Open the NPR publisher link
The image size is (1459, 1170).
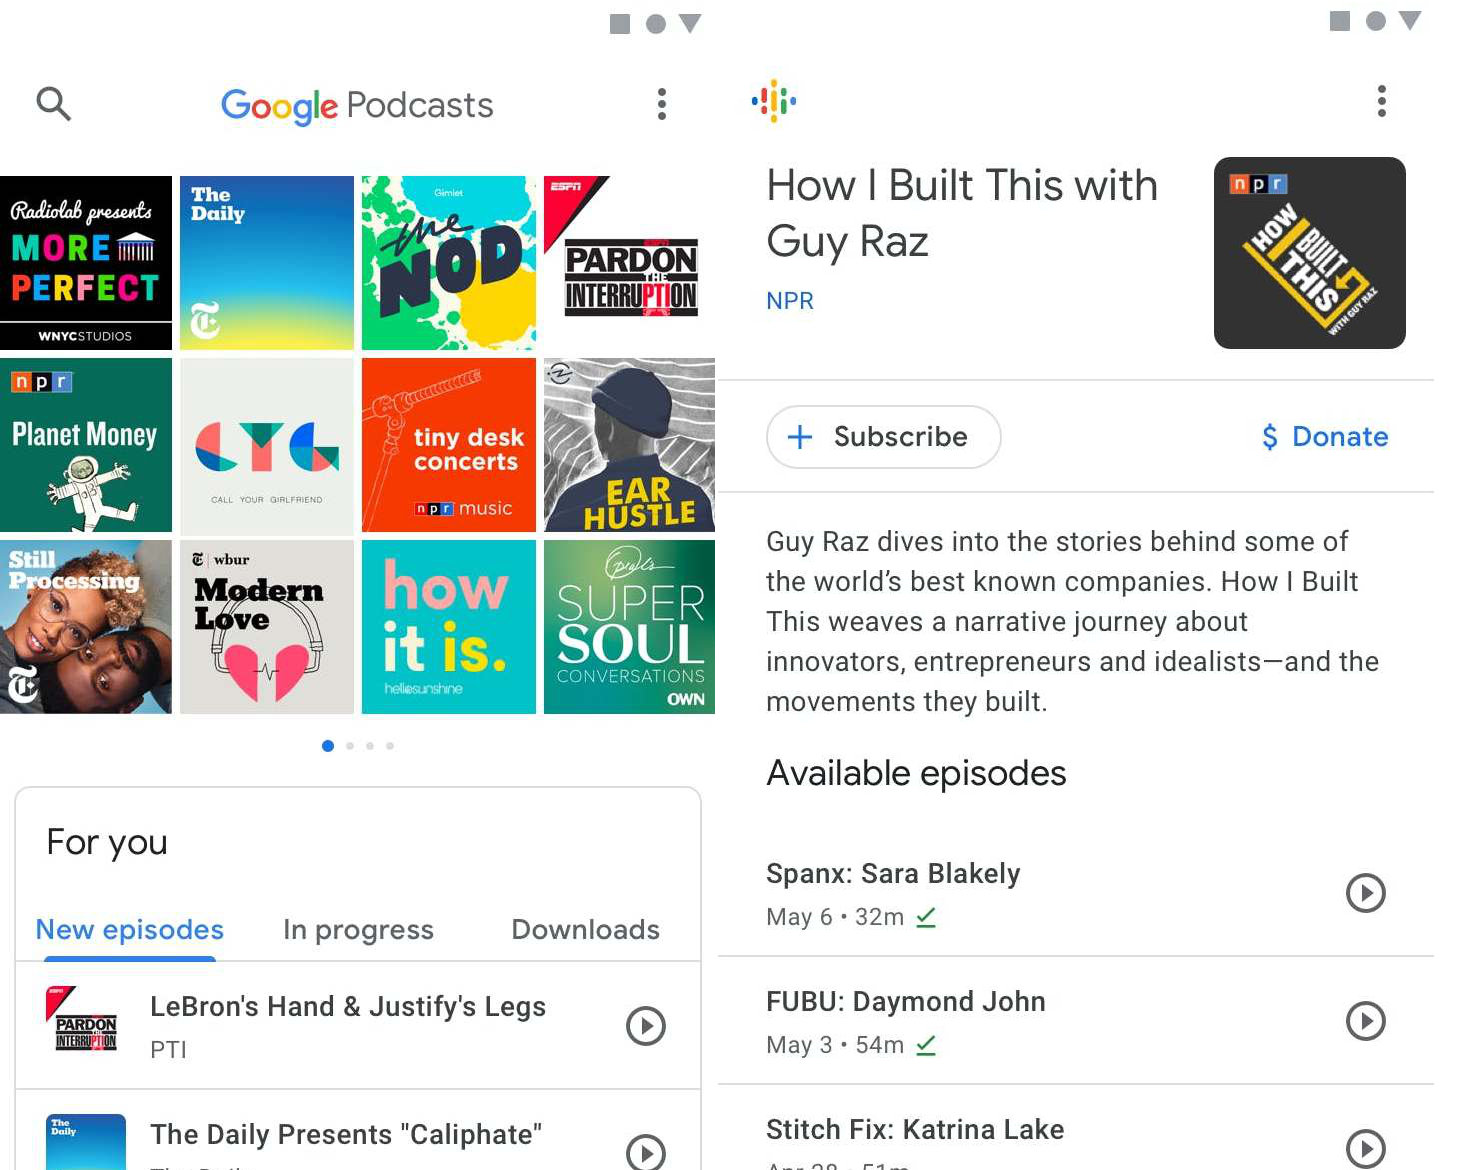[790, 301]
